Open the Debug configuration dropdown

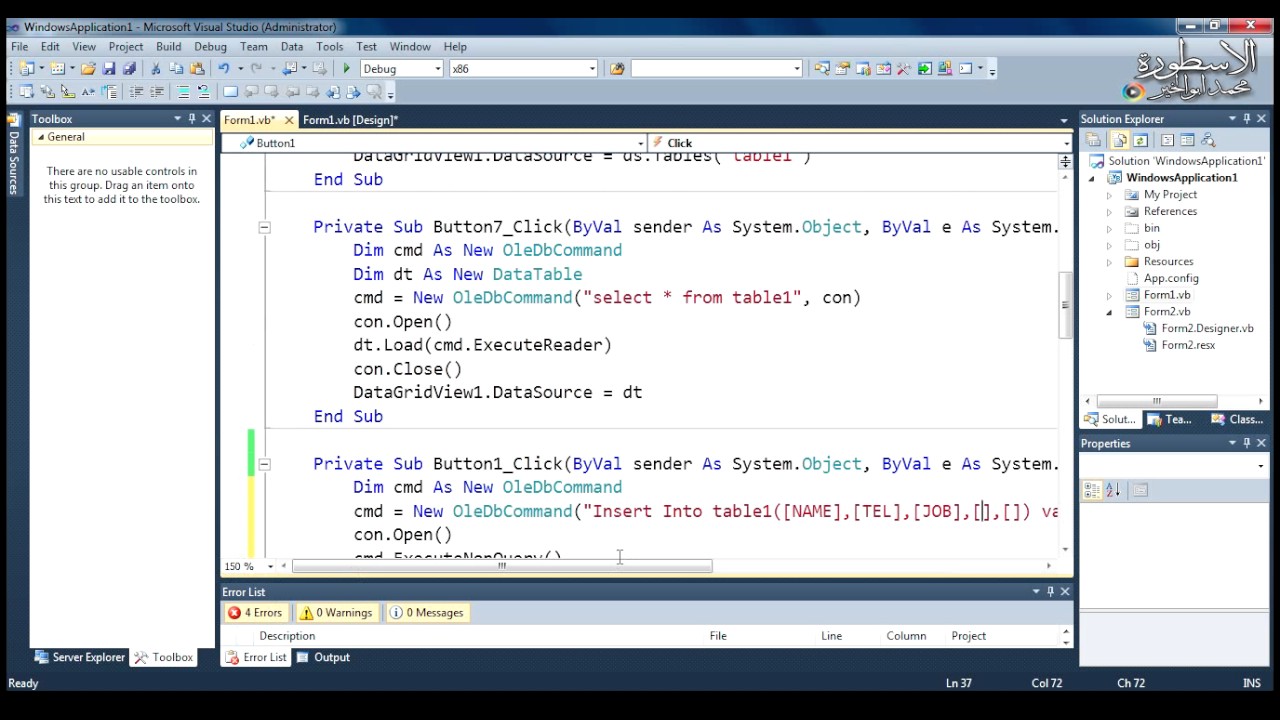click(438, 69)
